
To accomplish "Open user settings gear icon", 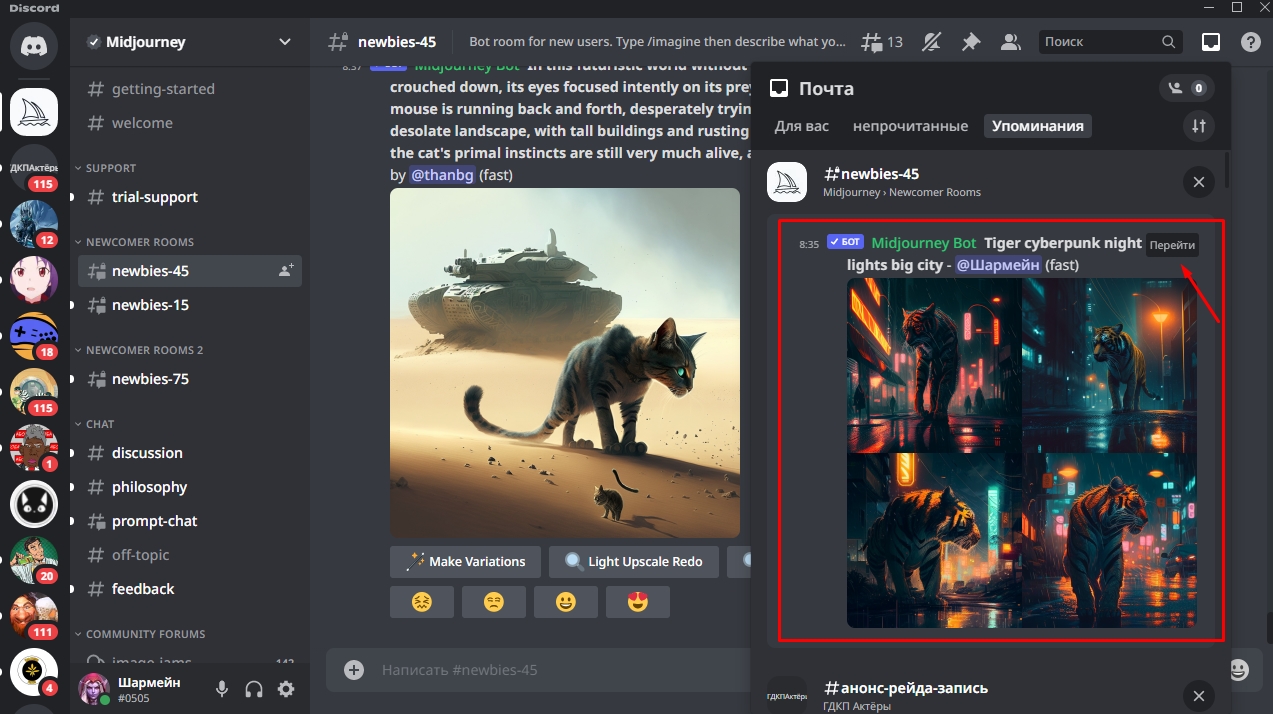I will (x=286, y=689).
